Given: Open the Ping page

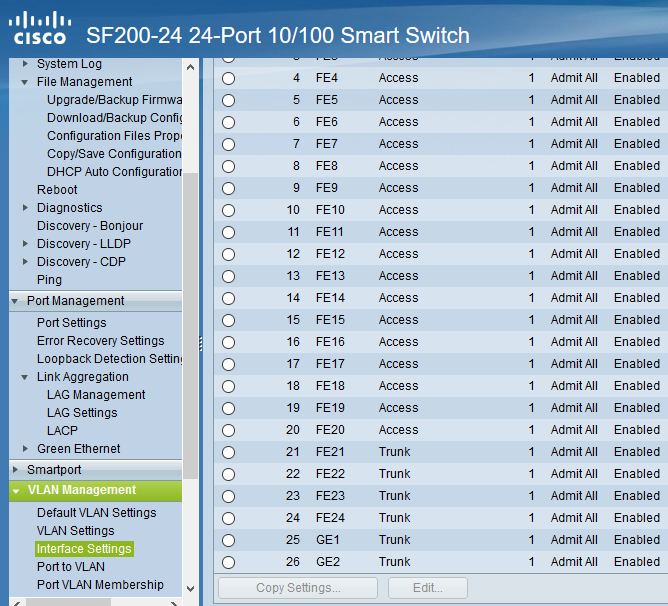Looking at the screenshot, I should click(x=49, y=280).
